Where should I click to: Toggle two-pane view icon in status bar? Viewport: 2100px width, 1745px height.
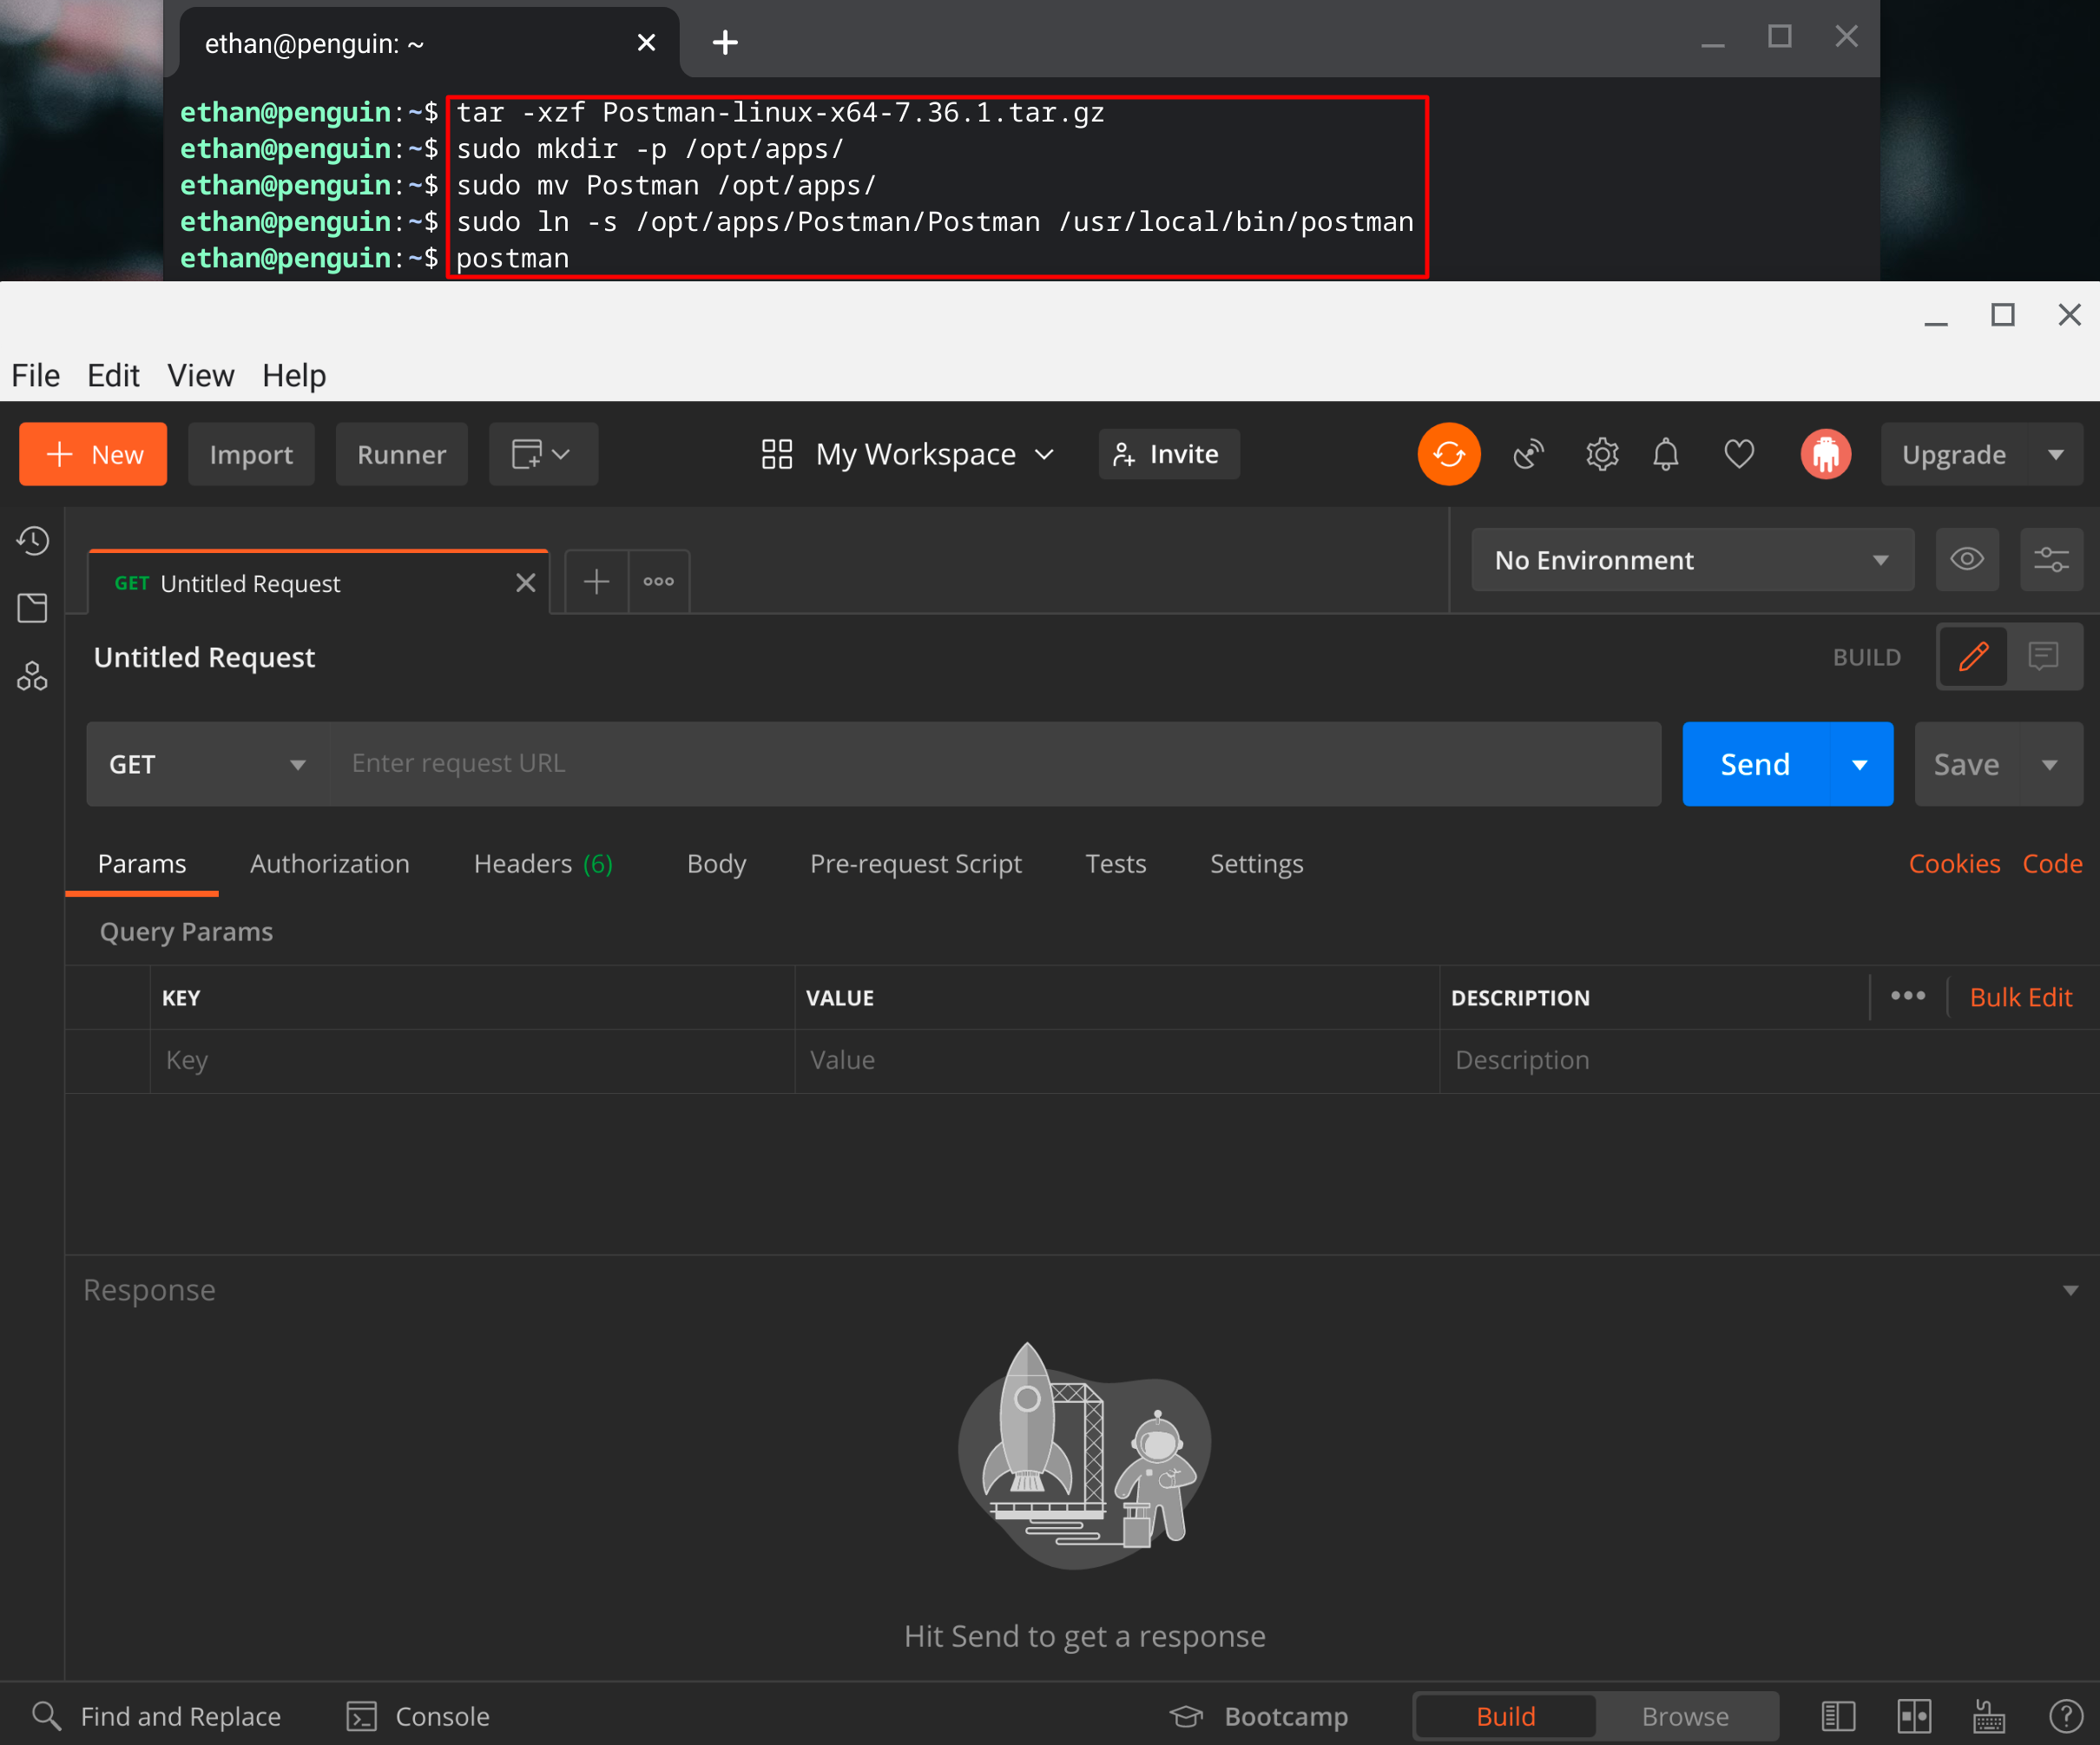pos(1914,1716)
